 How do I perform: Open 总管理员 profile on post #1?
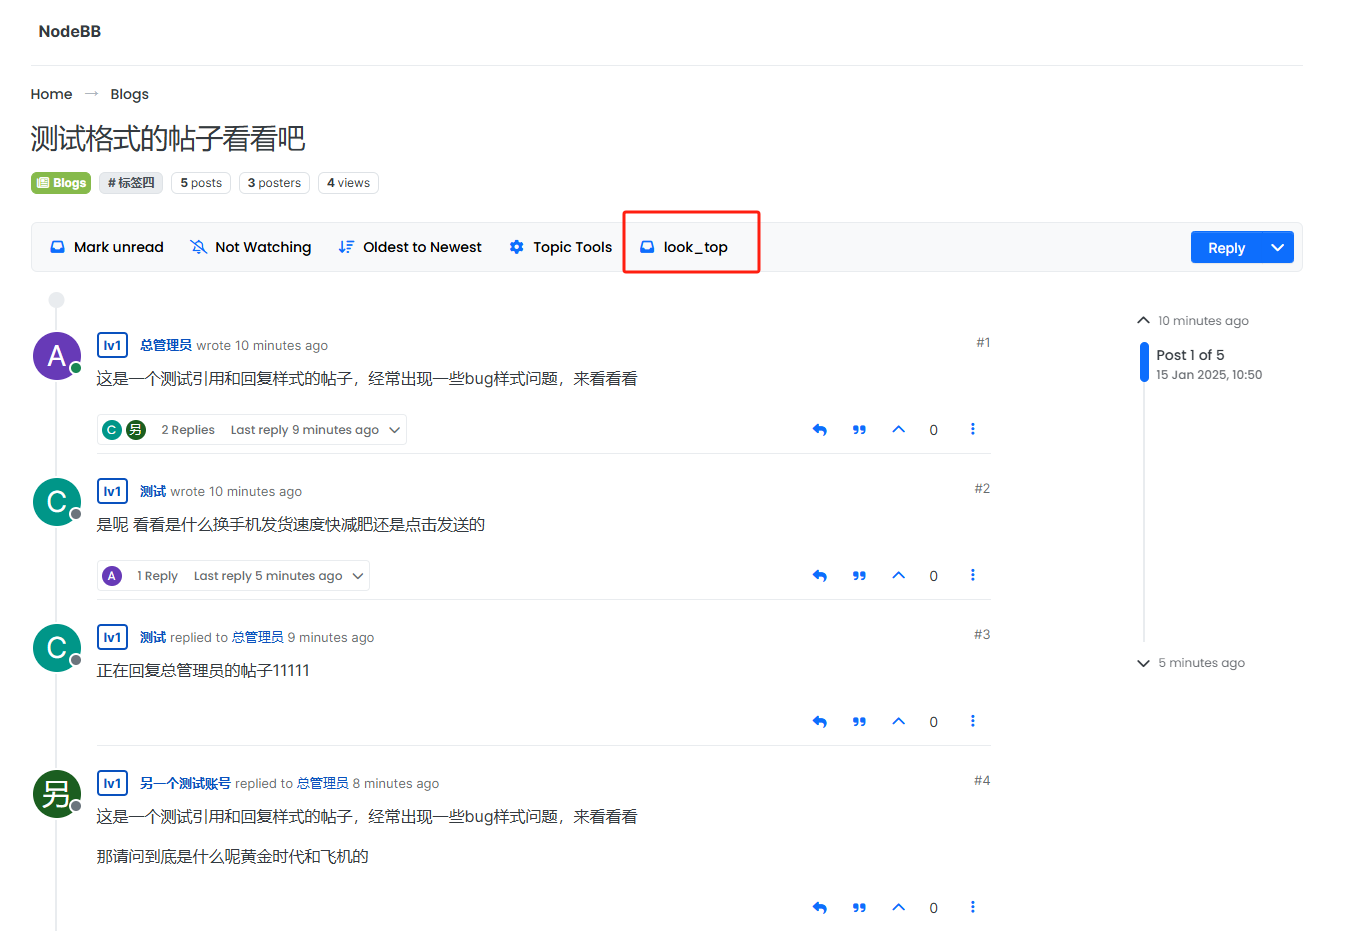(166, 345)
